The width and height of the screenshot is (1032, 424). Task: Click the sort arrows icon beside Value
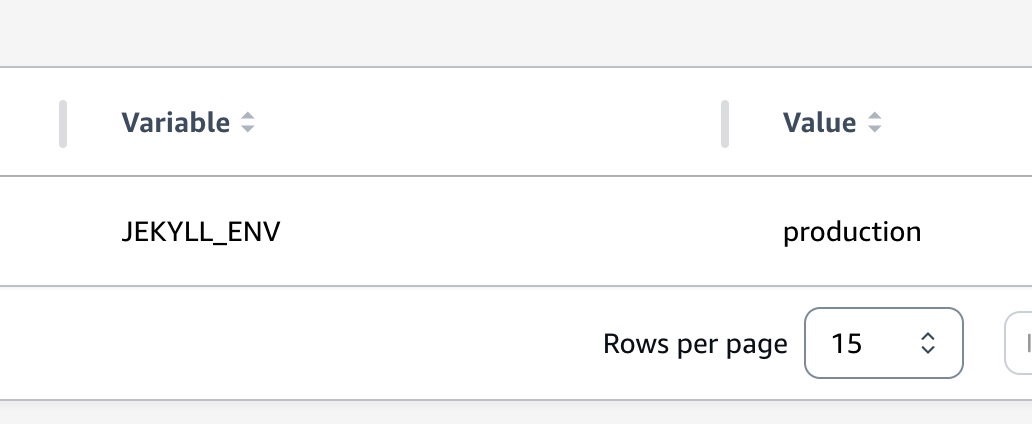(x=874, y=122)
